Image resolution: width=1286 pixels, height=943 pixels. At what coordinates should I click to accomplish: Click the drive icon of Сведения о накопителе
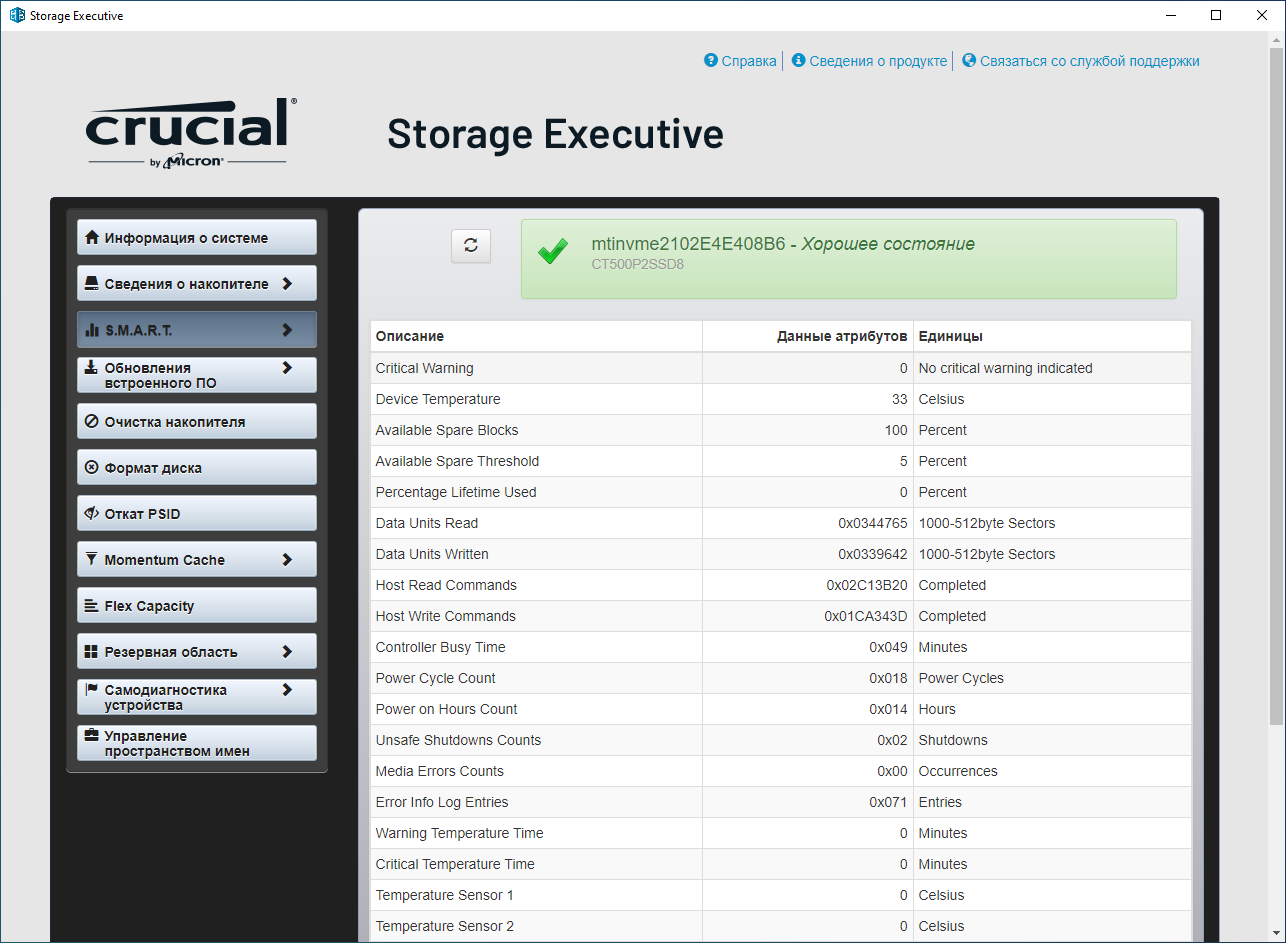pos(92,284)
